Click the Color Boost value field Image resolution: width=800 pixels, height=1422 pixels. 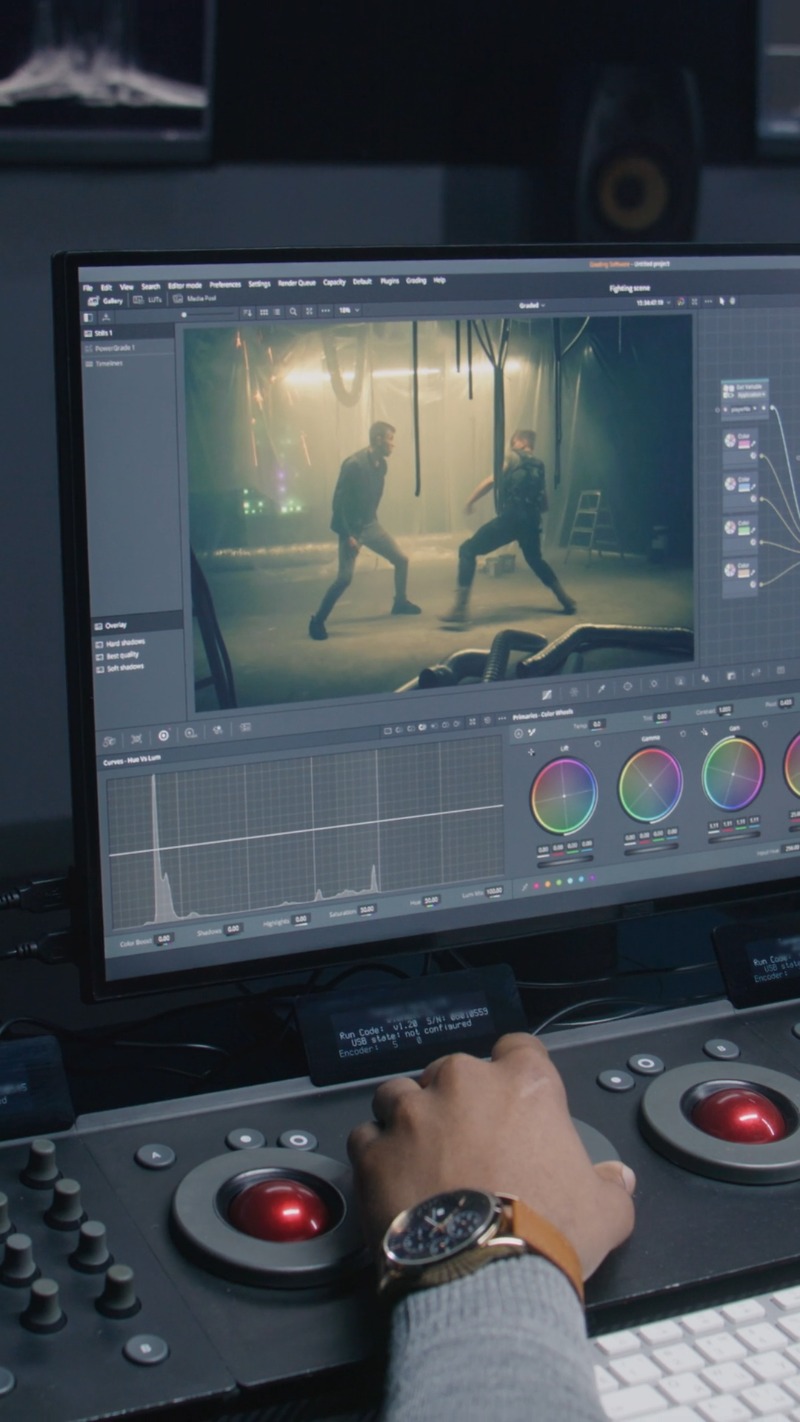point(164,938)
